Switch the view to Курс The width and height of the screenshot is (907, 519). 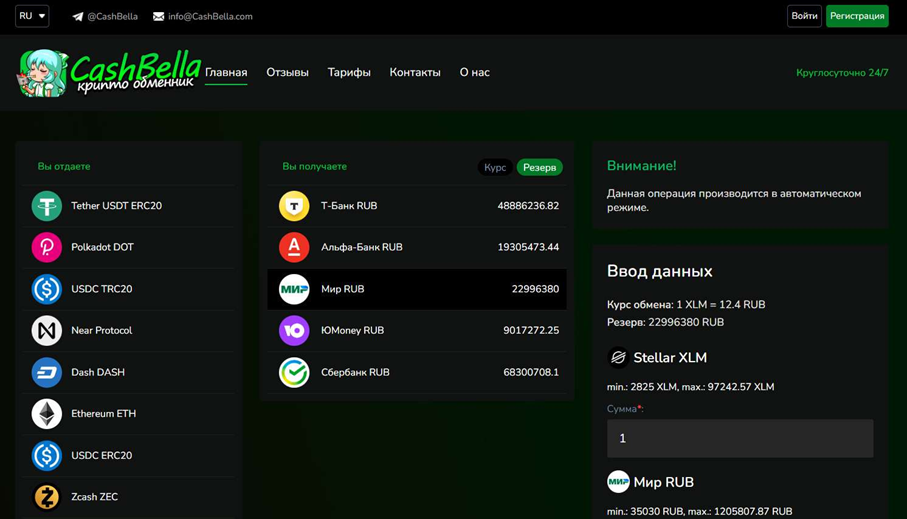(495, 167)
